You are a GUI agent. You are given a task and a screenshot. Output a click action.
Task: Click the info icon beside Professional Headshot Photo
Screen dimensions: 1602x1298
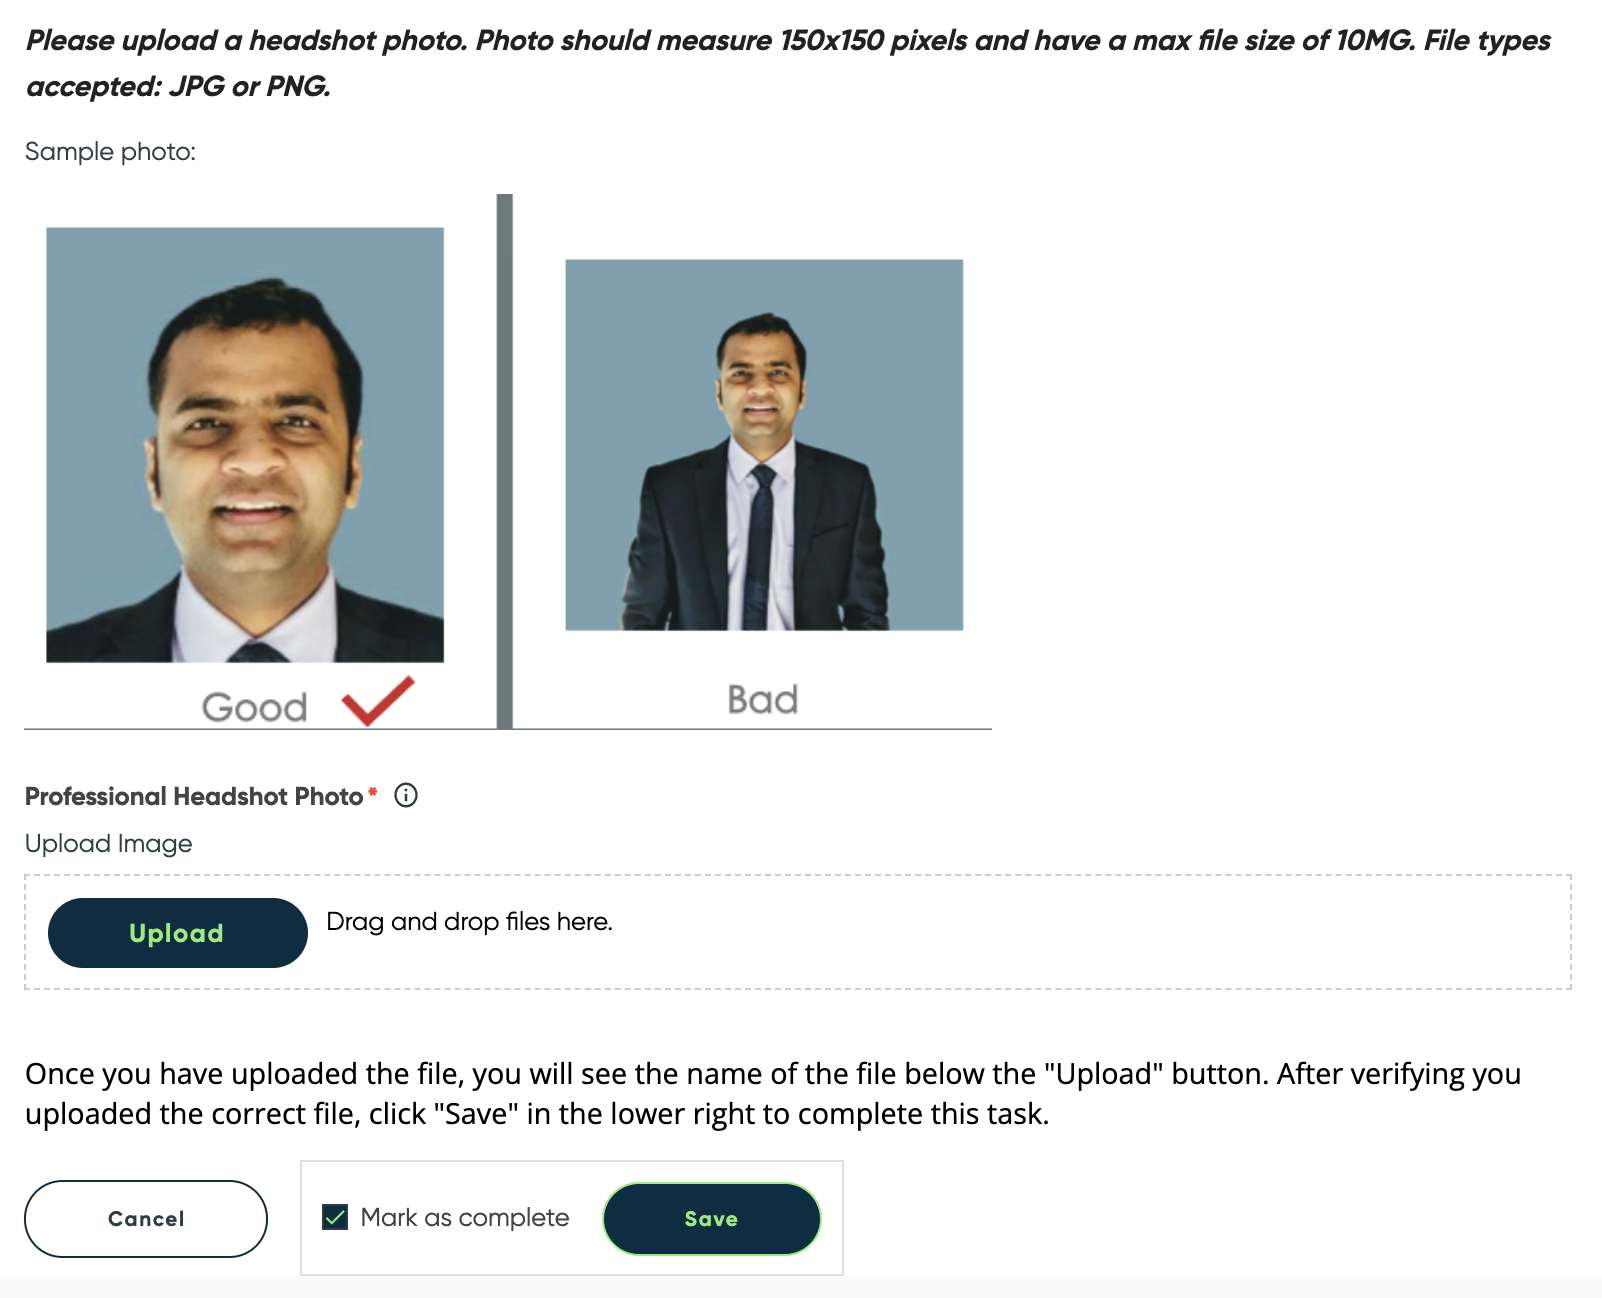[x=406, y=795]
